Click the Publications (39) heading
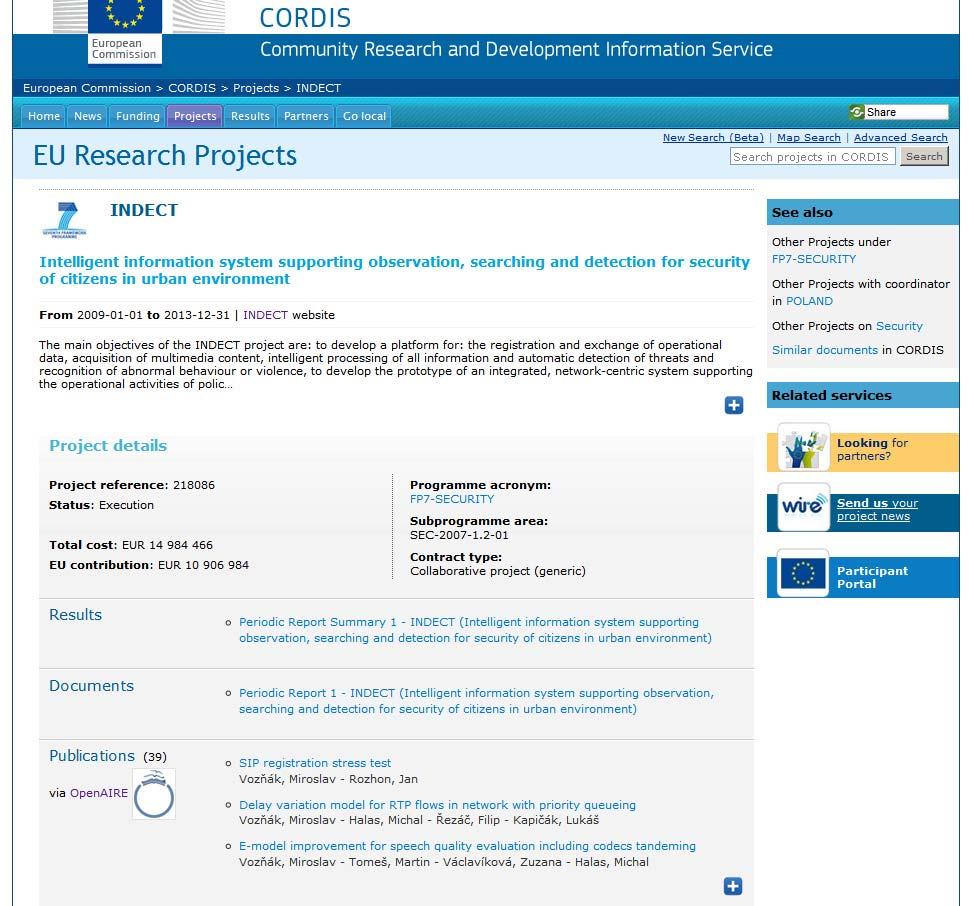 (108, 756)
